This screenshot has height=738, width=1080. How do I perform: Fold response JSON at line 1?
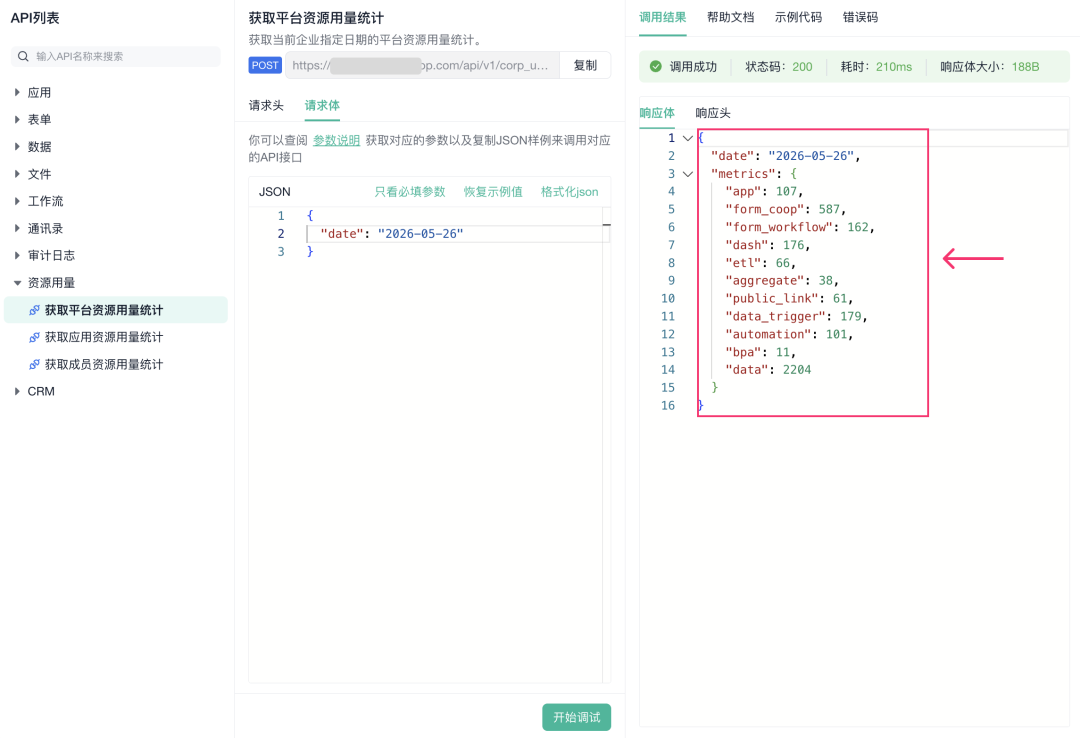(687, 139)
